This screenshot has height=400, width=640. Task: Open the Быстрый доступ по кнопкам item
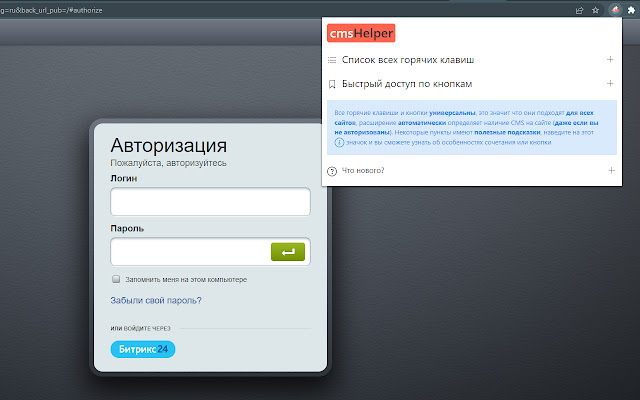(x=407, y=84)
